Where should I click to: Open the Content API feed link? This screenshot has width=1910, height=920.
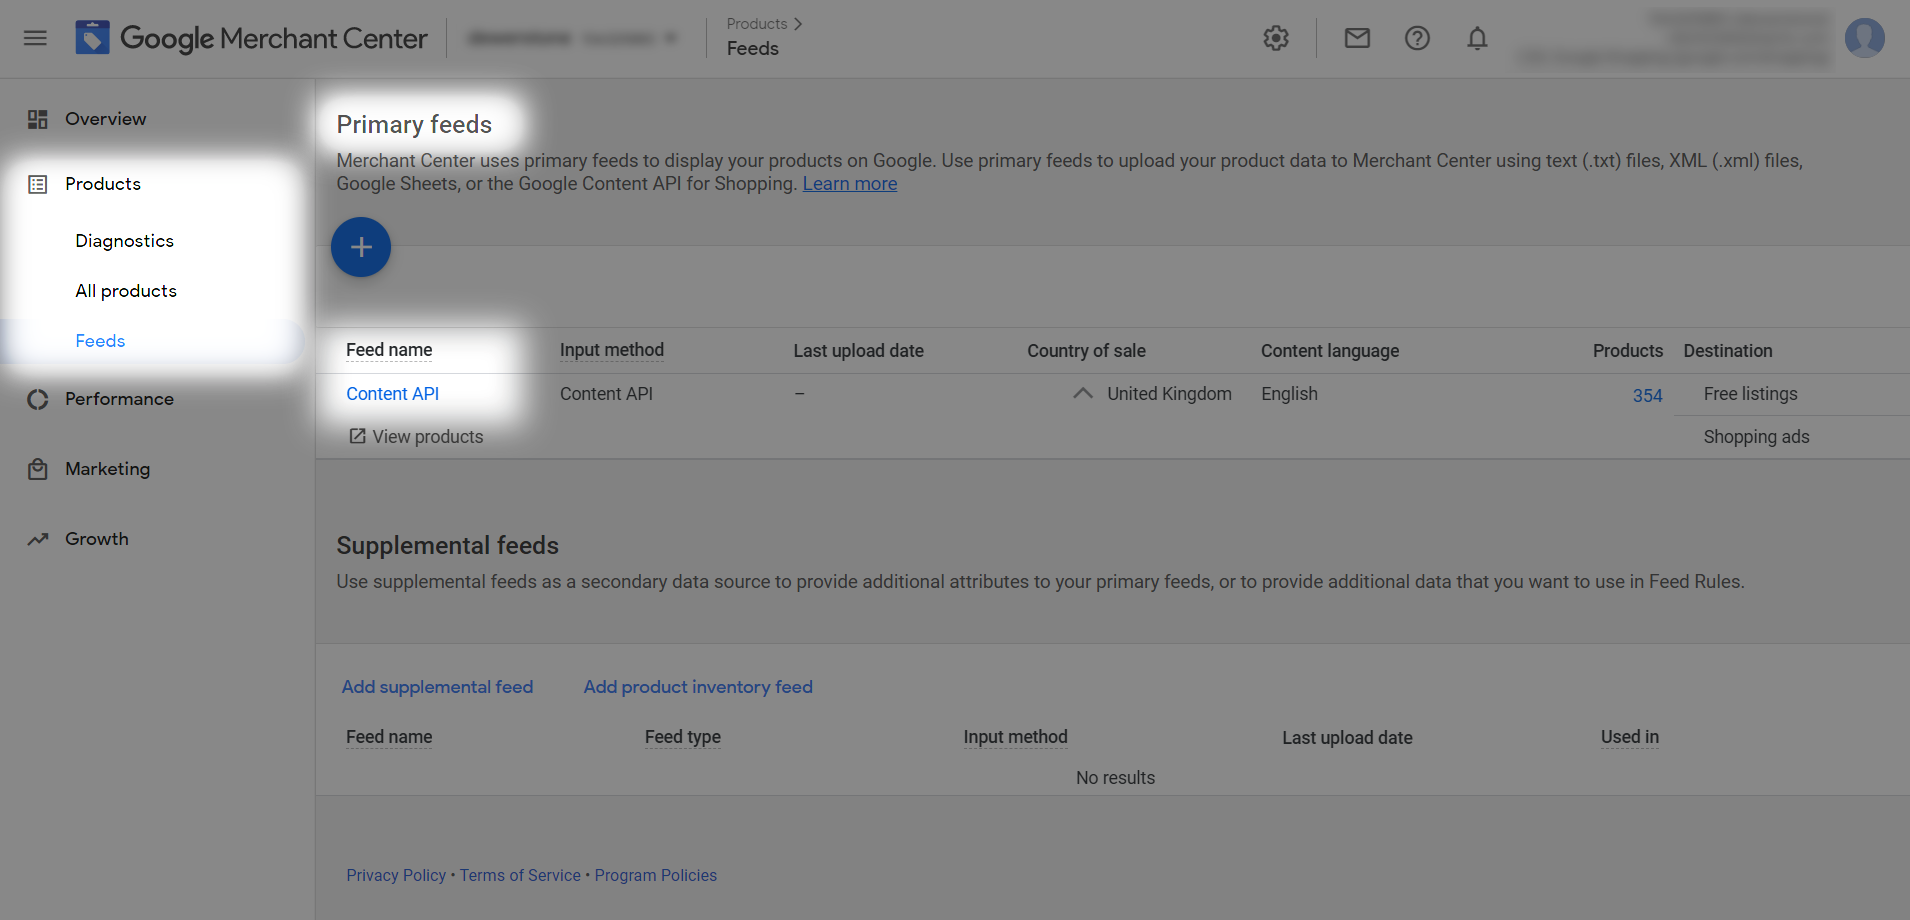pos(393,394)
